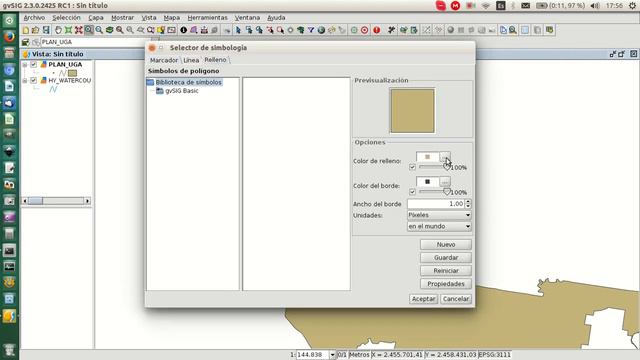Click the PLAN_UGA polygon symbol in legend
This screenshot has width=640, height=360.
point(72,73)
